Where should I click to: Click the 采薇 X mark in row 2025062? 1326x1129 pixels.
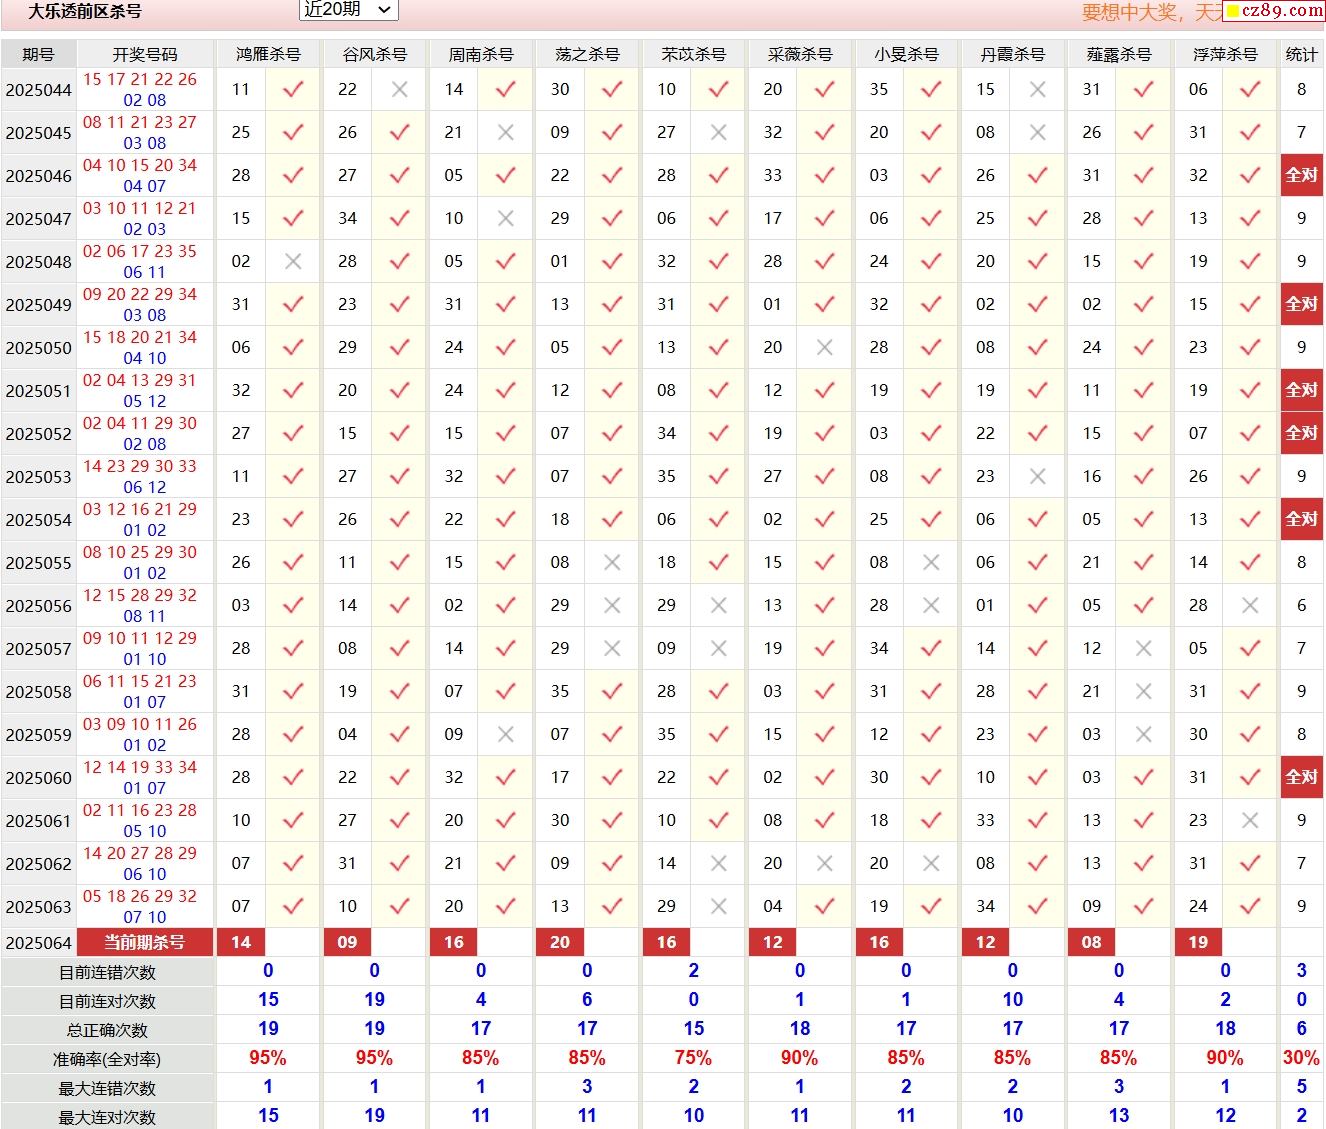pyautogui.click(x=825, y=863)
